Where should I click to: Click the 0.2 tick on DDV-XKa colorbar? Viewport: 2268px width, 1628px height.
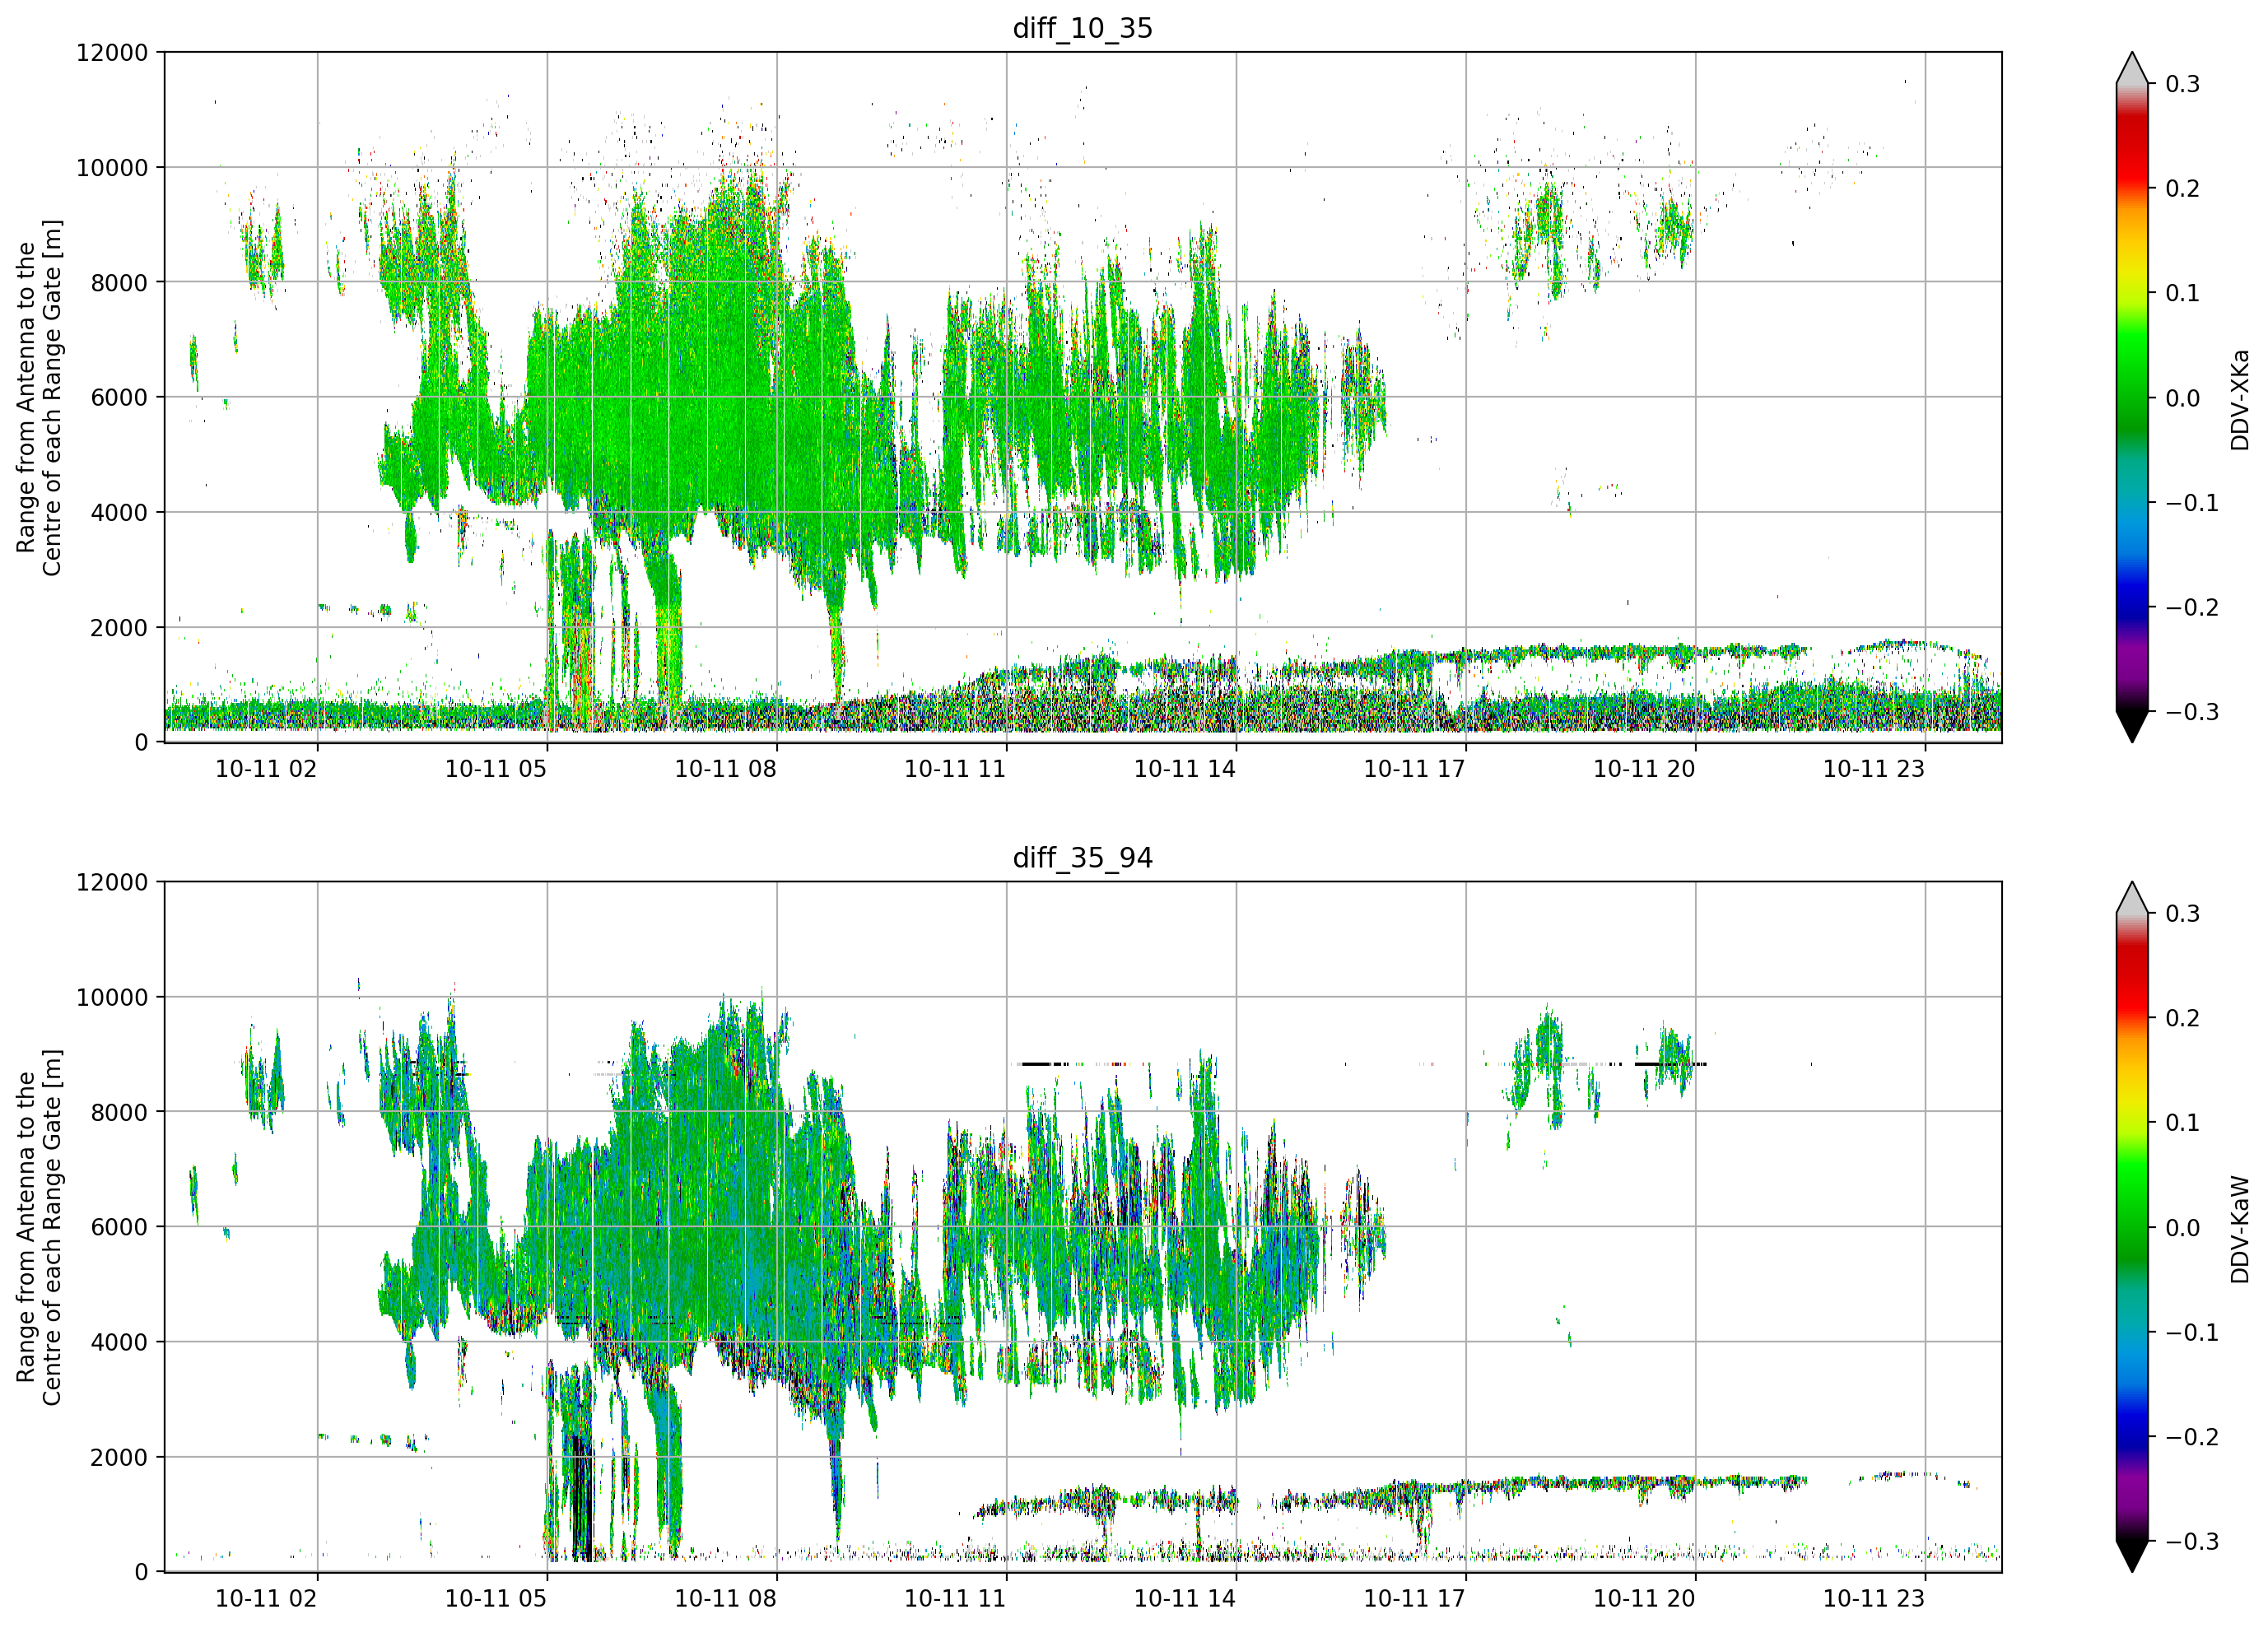(2183, 189)
